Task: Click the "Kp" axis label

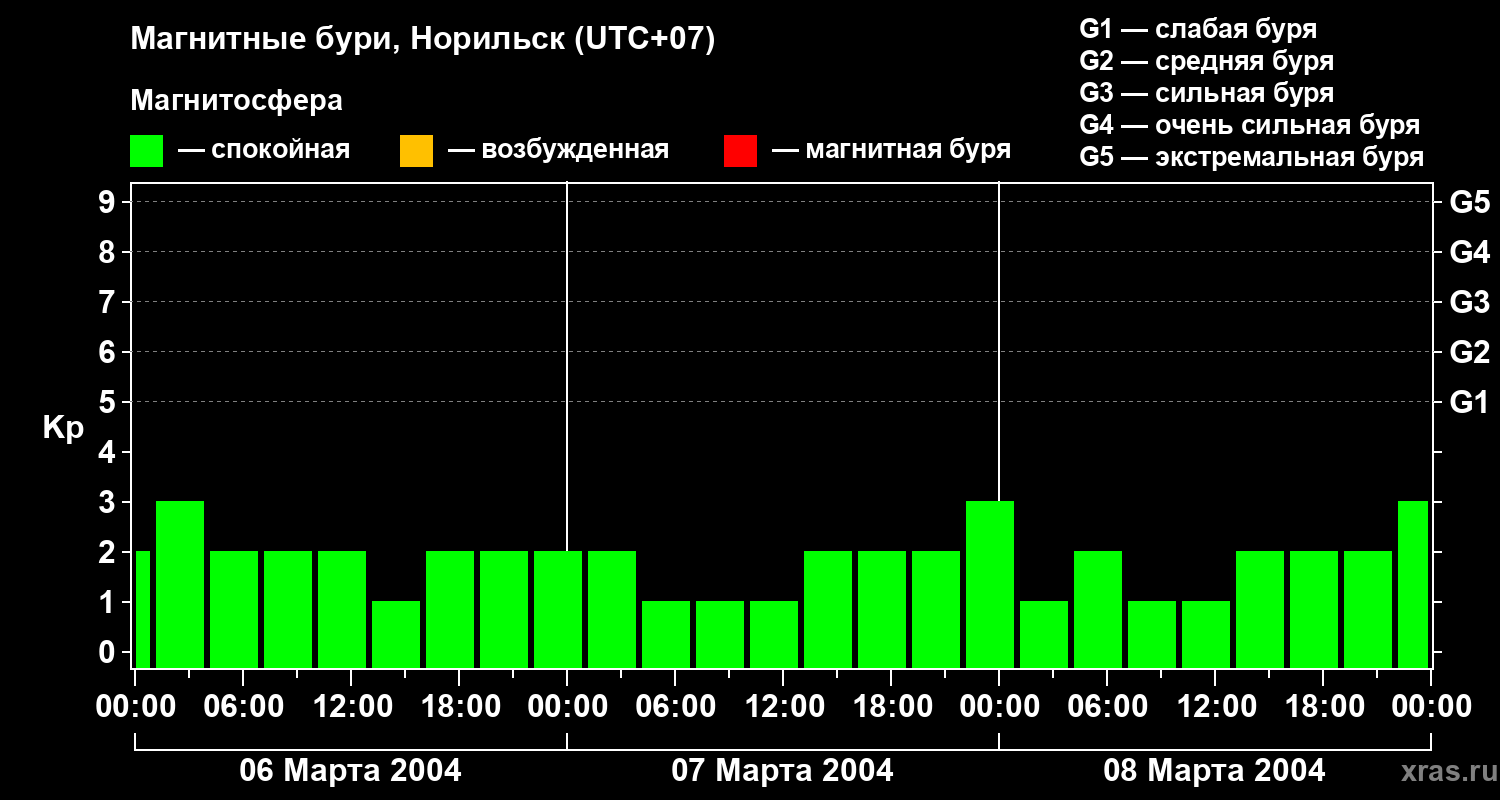Action: tap(63, 427)
